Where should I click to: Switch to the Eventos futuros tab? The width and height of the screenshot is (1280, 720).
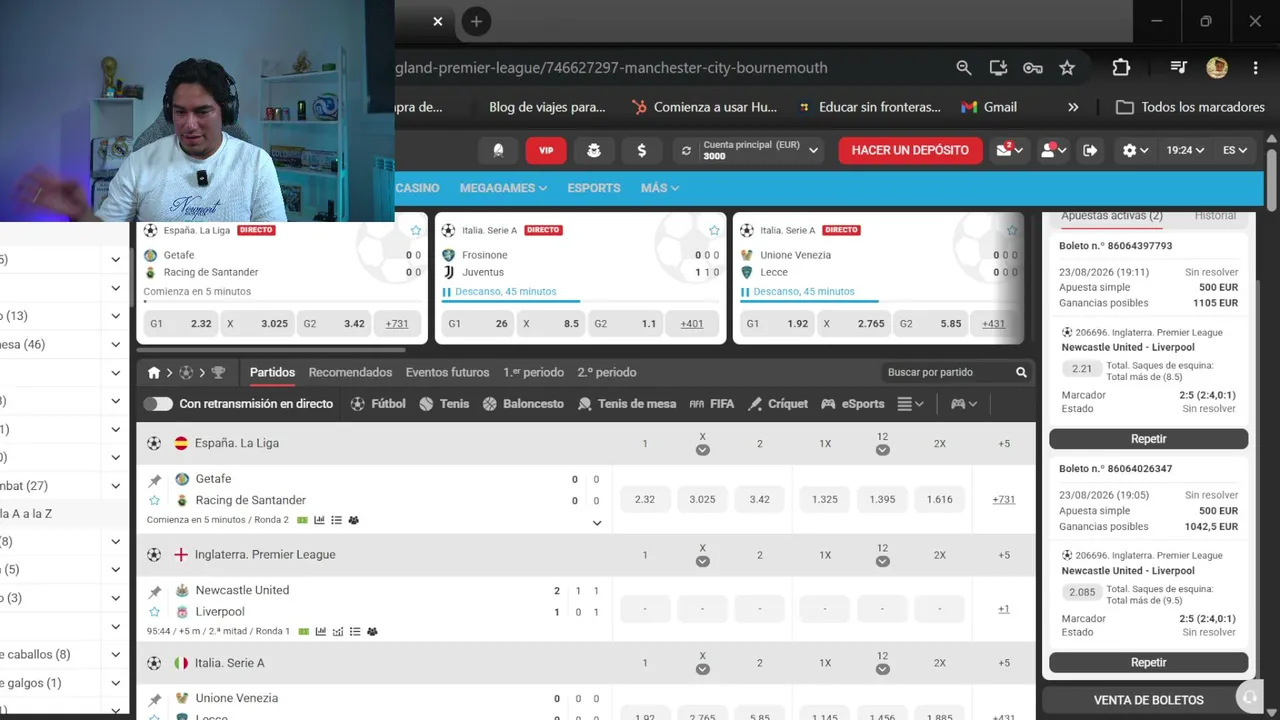point(447,372)
